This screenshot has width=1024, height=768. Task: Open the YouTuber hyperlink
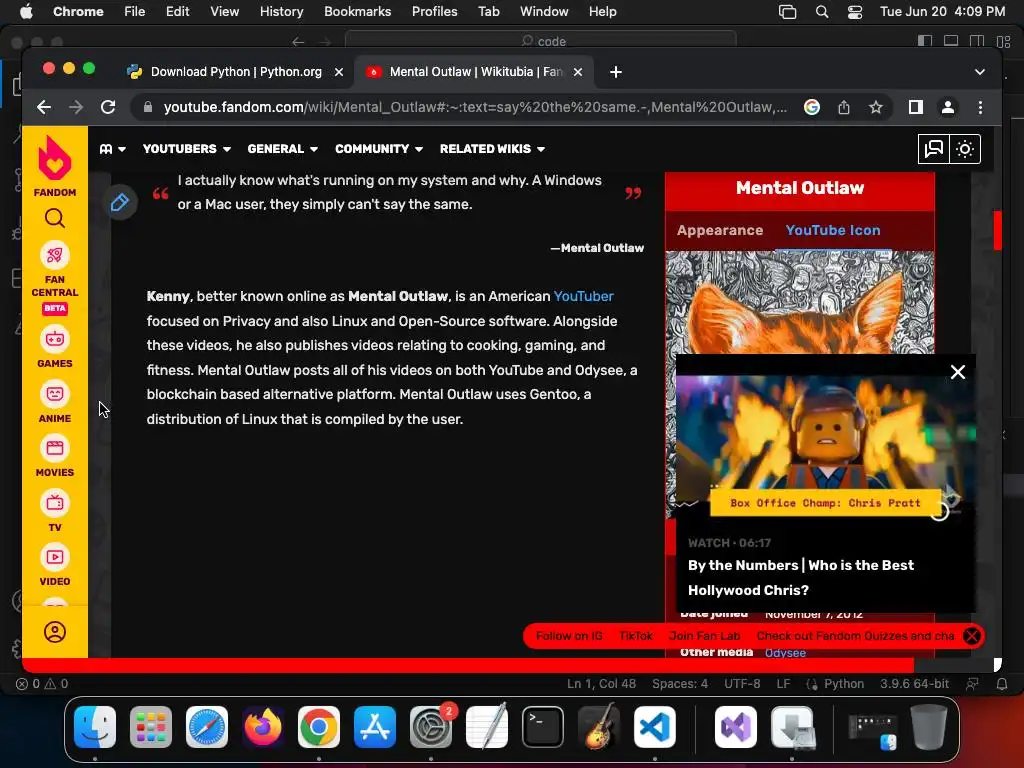(x=583, y=296)
